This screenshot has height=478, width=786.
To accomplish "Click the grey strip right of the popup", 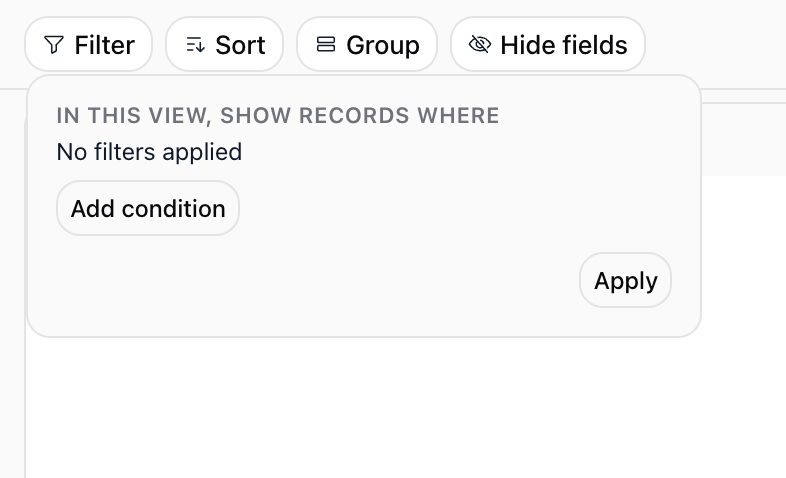I will pyautogui.click(x=744, y=139).
